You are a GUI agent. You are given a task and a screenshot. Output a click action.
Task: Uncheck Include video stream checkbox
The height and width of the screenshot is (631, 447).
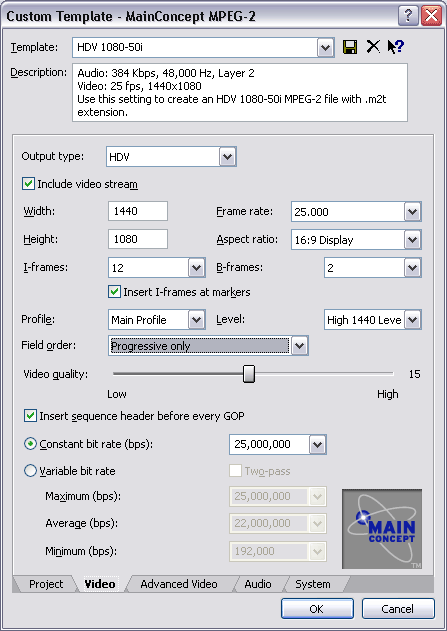tap(29, 184)
